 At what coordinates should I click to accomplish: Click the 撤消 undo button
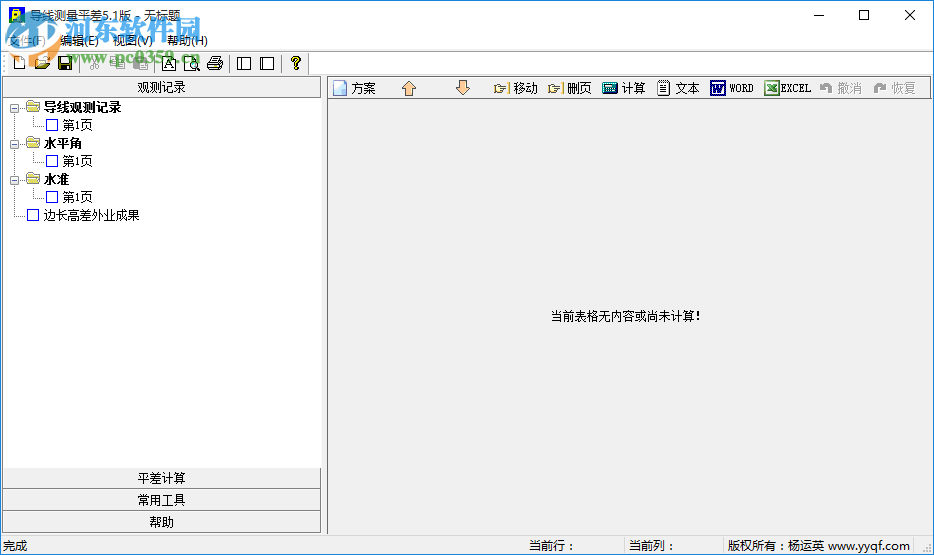pyautogui.click(x=840, y=88)
